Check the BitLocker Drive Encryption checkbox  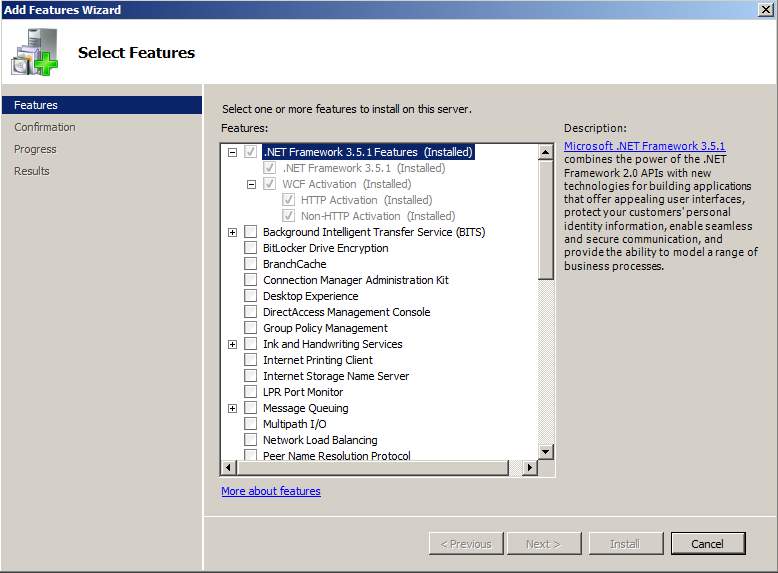[x=250, y=248]
